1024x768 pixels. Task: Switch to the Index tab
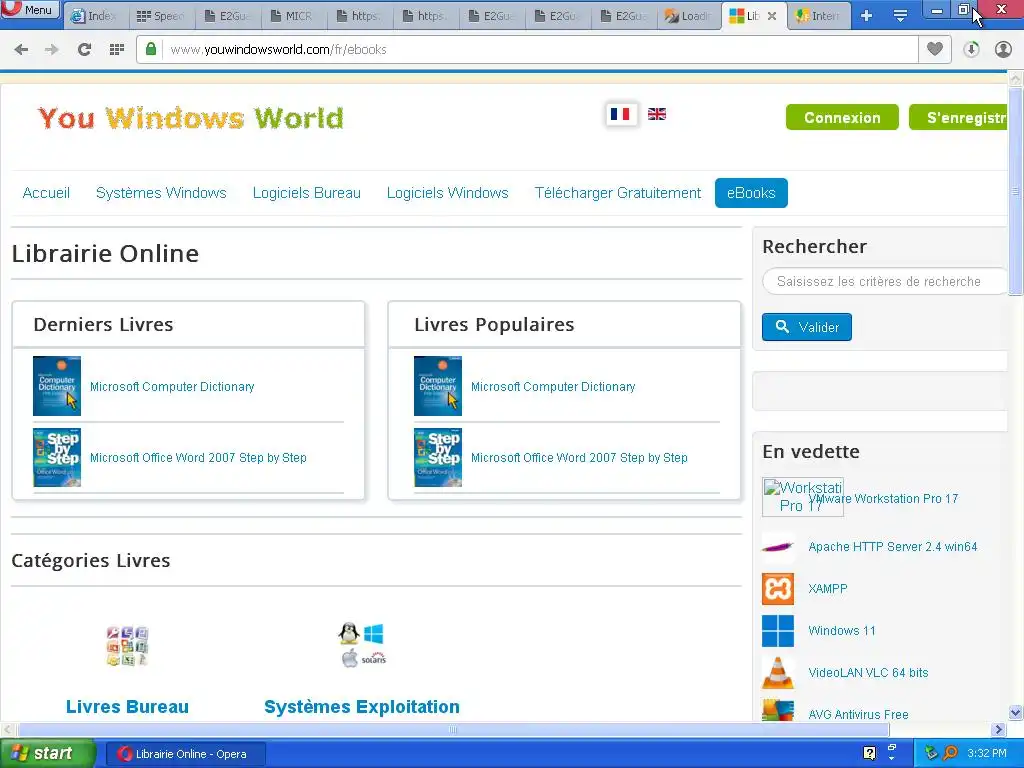[x=95, y=16]
